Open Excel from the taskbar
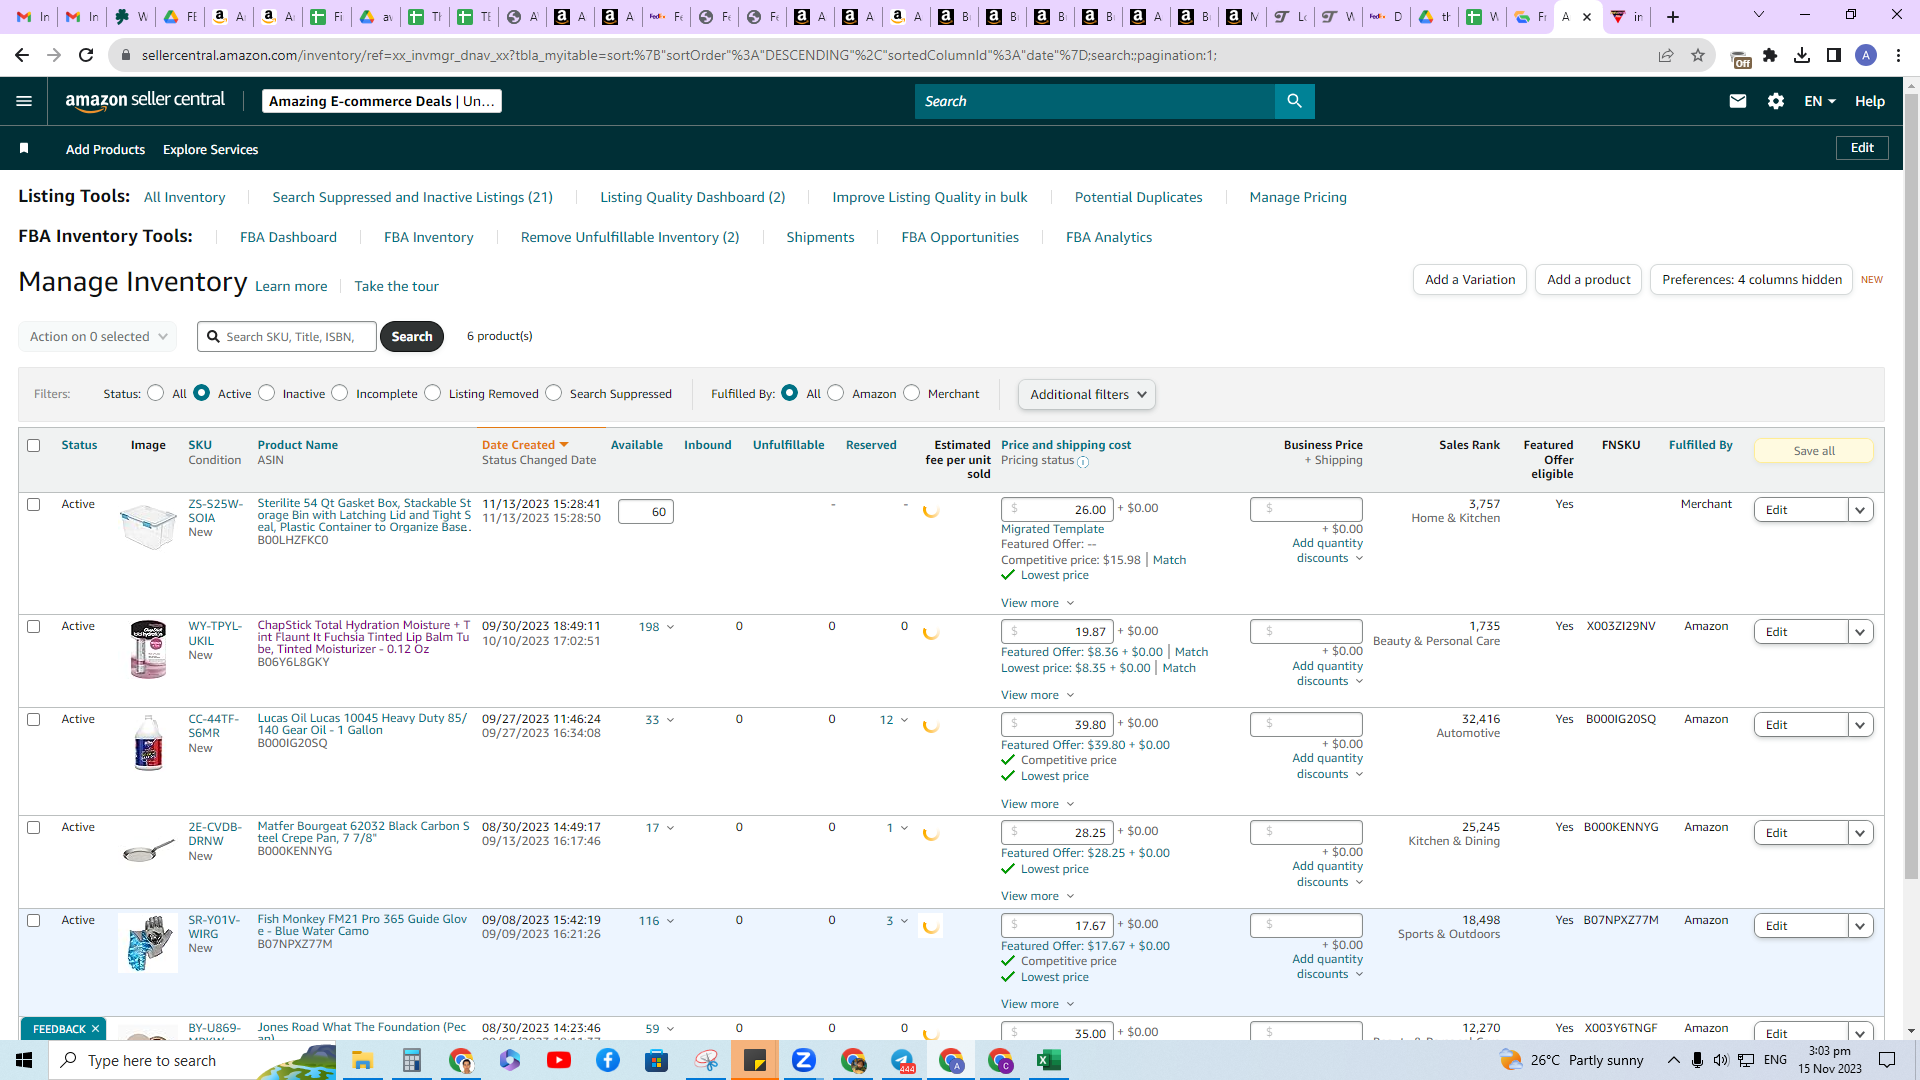Screen dimensions: 1920x1080 click(x=1049, y=1060)
